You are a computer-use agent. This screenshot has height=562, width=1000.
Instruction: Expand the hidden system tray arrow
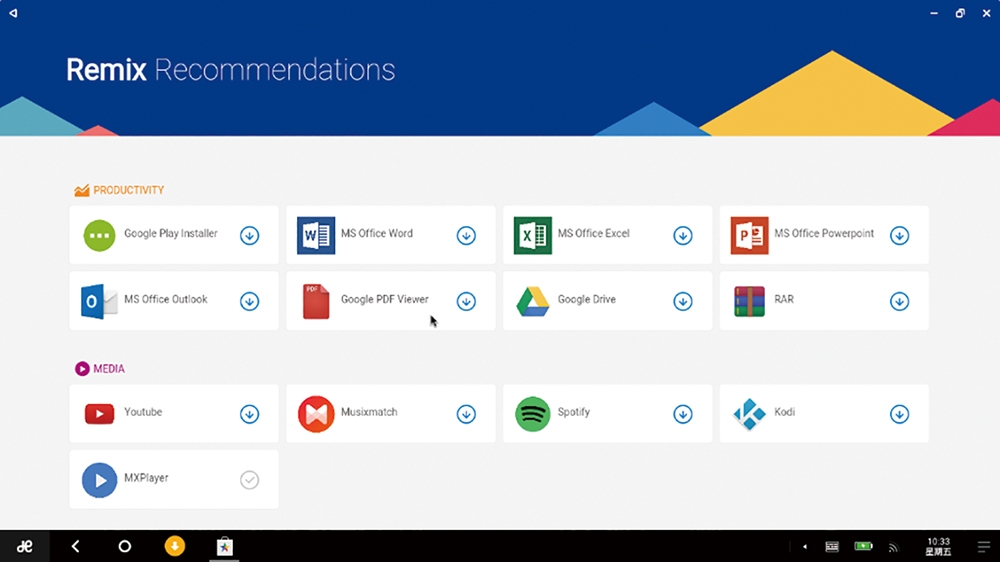coord(805,547)
